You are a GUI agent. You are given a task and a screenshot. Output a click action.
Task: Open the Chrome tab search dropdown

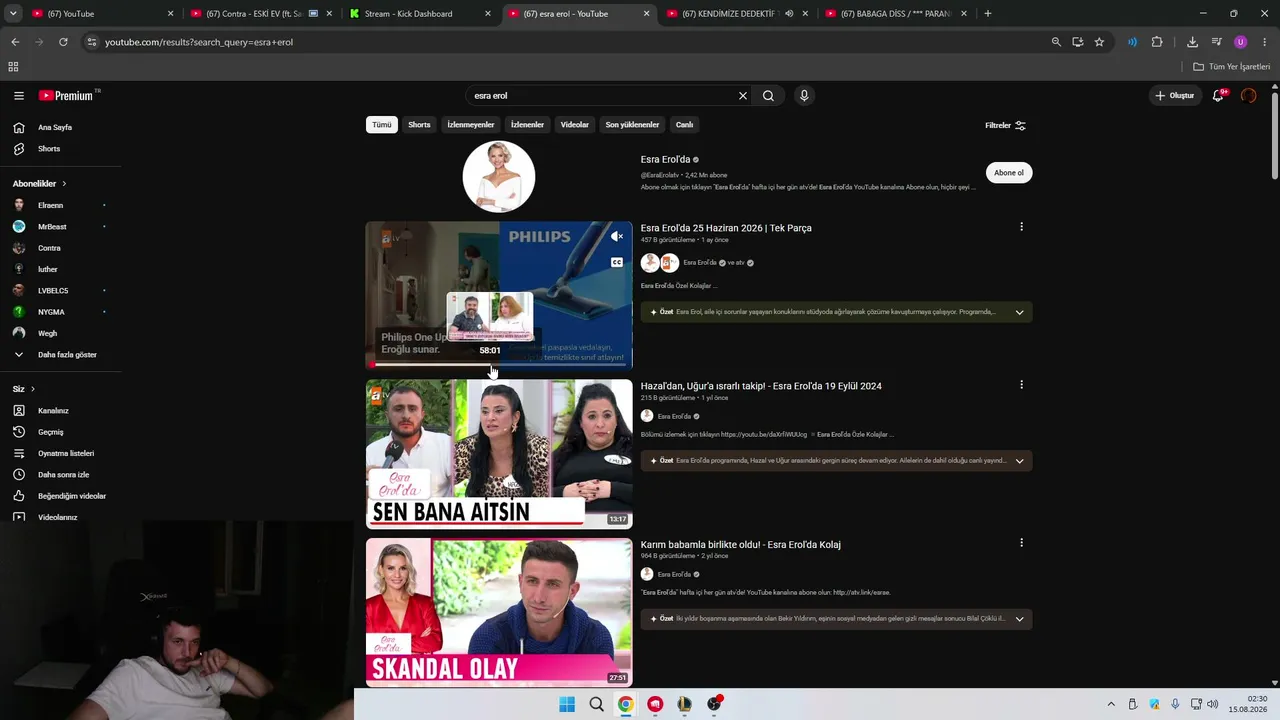[13, 14]
